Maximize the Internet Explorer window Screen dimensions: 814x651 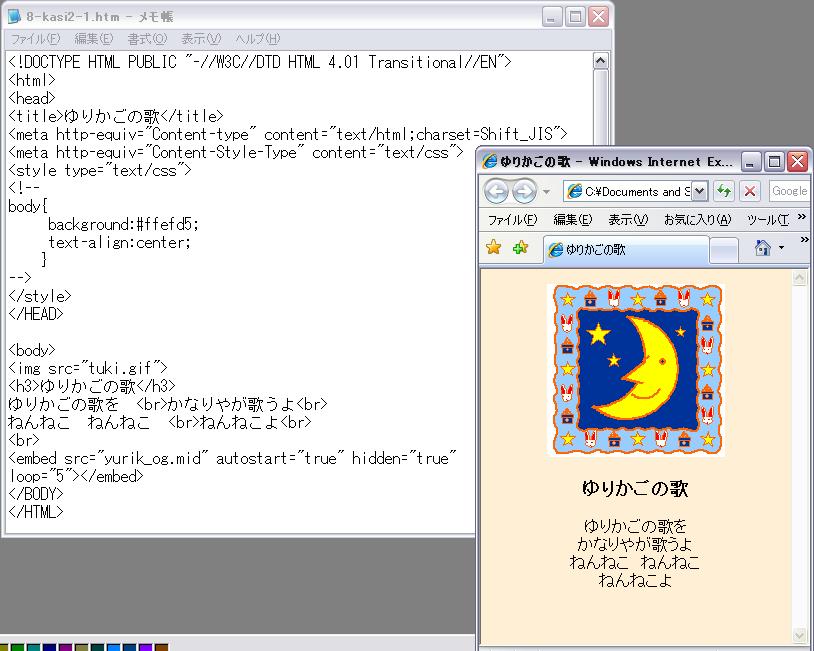click(x=774, y=162)
